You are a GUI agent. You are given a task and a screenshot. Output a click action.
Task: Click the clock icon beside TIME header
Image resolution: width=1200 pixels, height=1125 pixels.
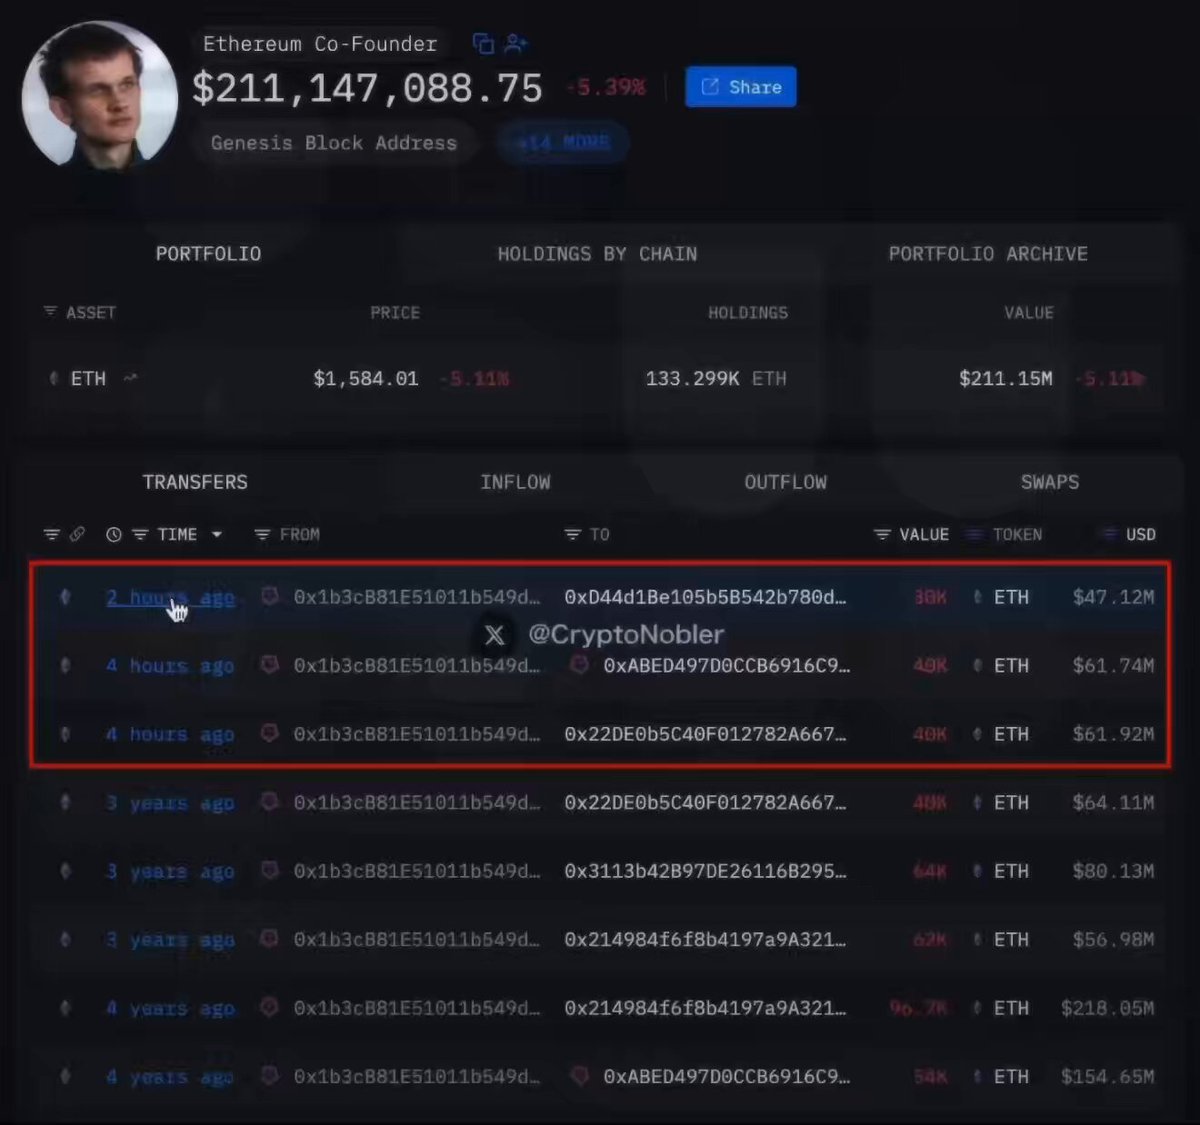pyautogui.click(x=114, y=535)
